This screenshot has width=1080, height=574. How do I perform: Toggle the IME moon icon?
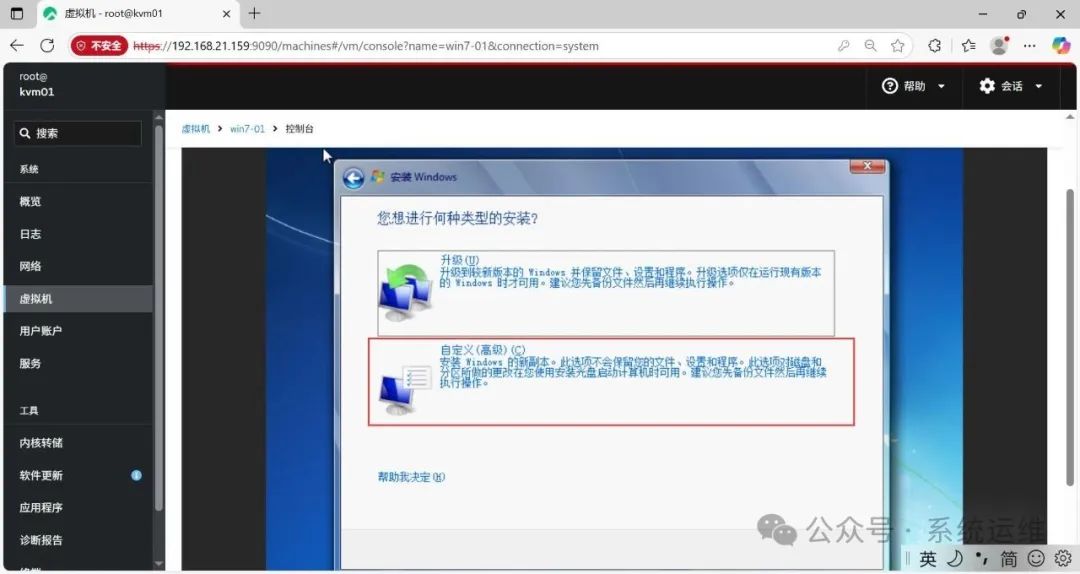tap(955, 558)
